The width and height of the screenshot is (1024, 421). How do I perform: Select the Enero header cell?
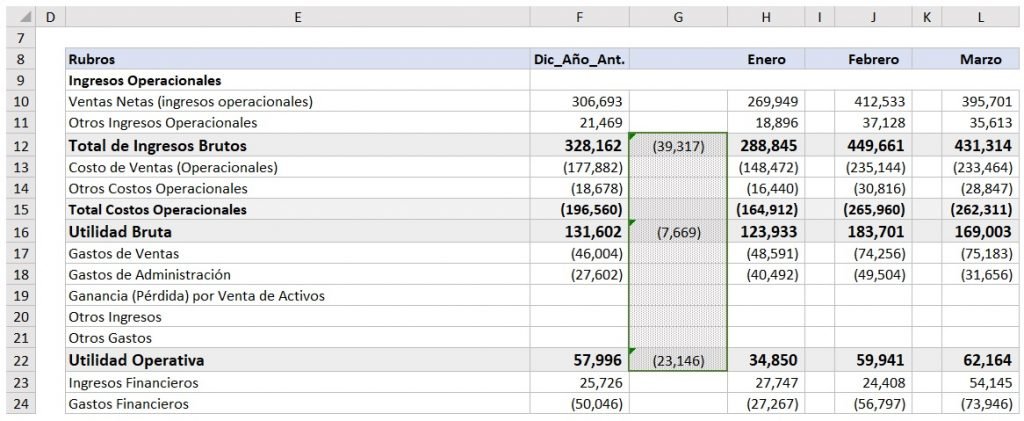tap(766, 59)
